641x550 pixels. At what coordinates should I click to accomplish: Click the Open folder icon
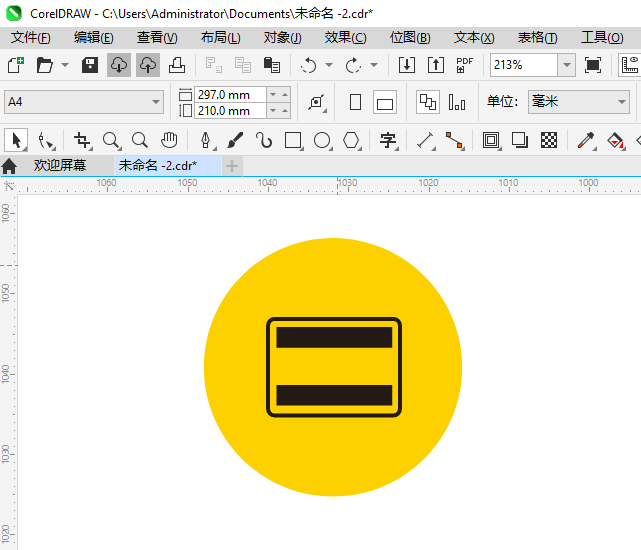(x=45, y=65)
